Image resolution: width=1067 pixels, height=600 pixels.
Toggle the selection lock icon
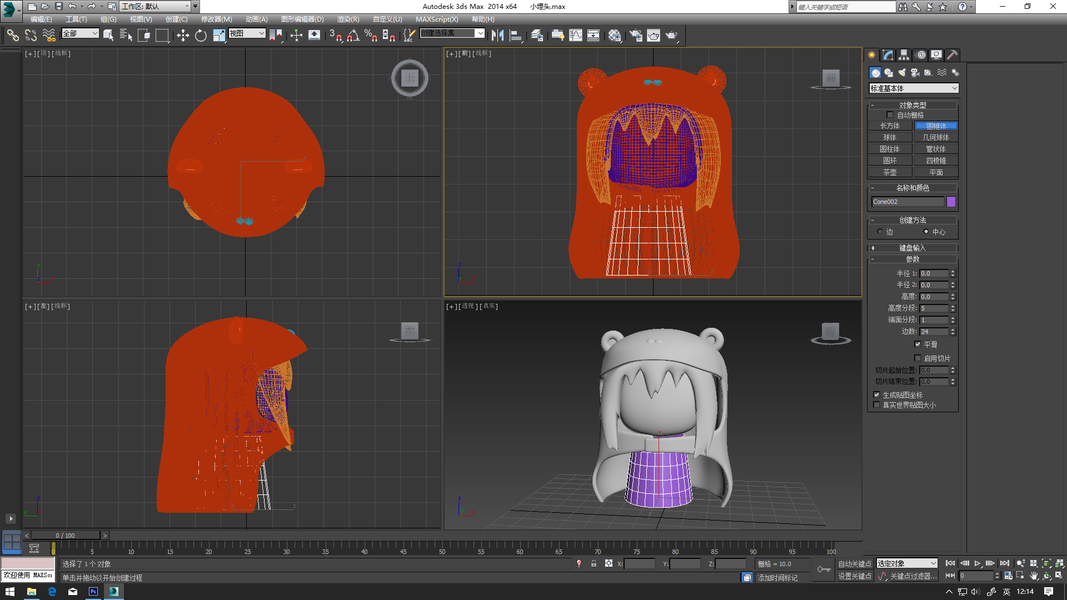click(x=593, y=563)
